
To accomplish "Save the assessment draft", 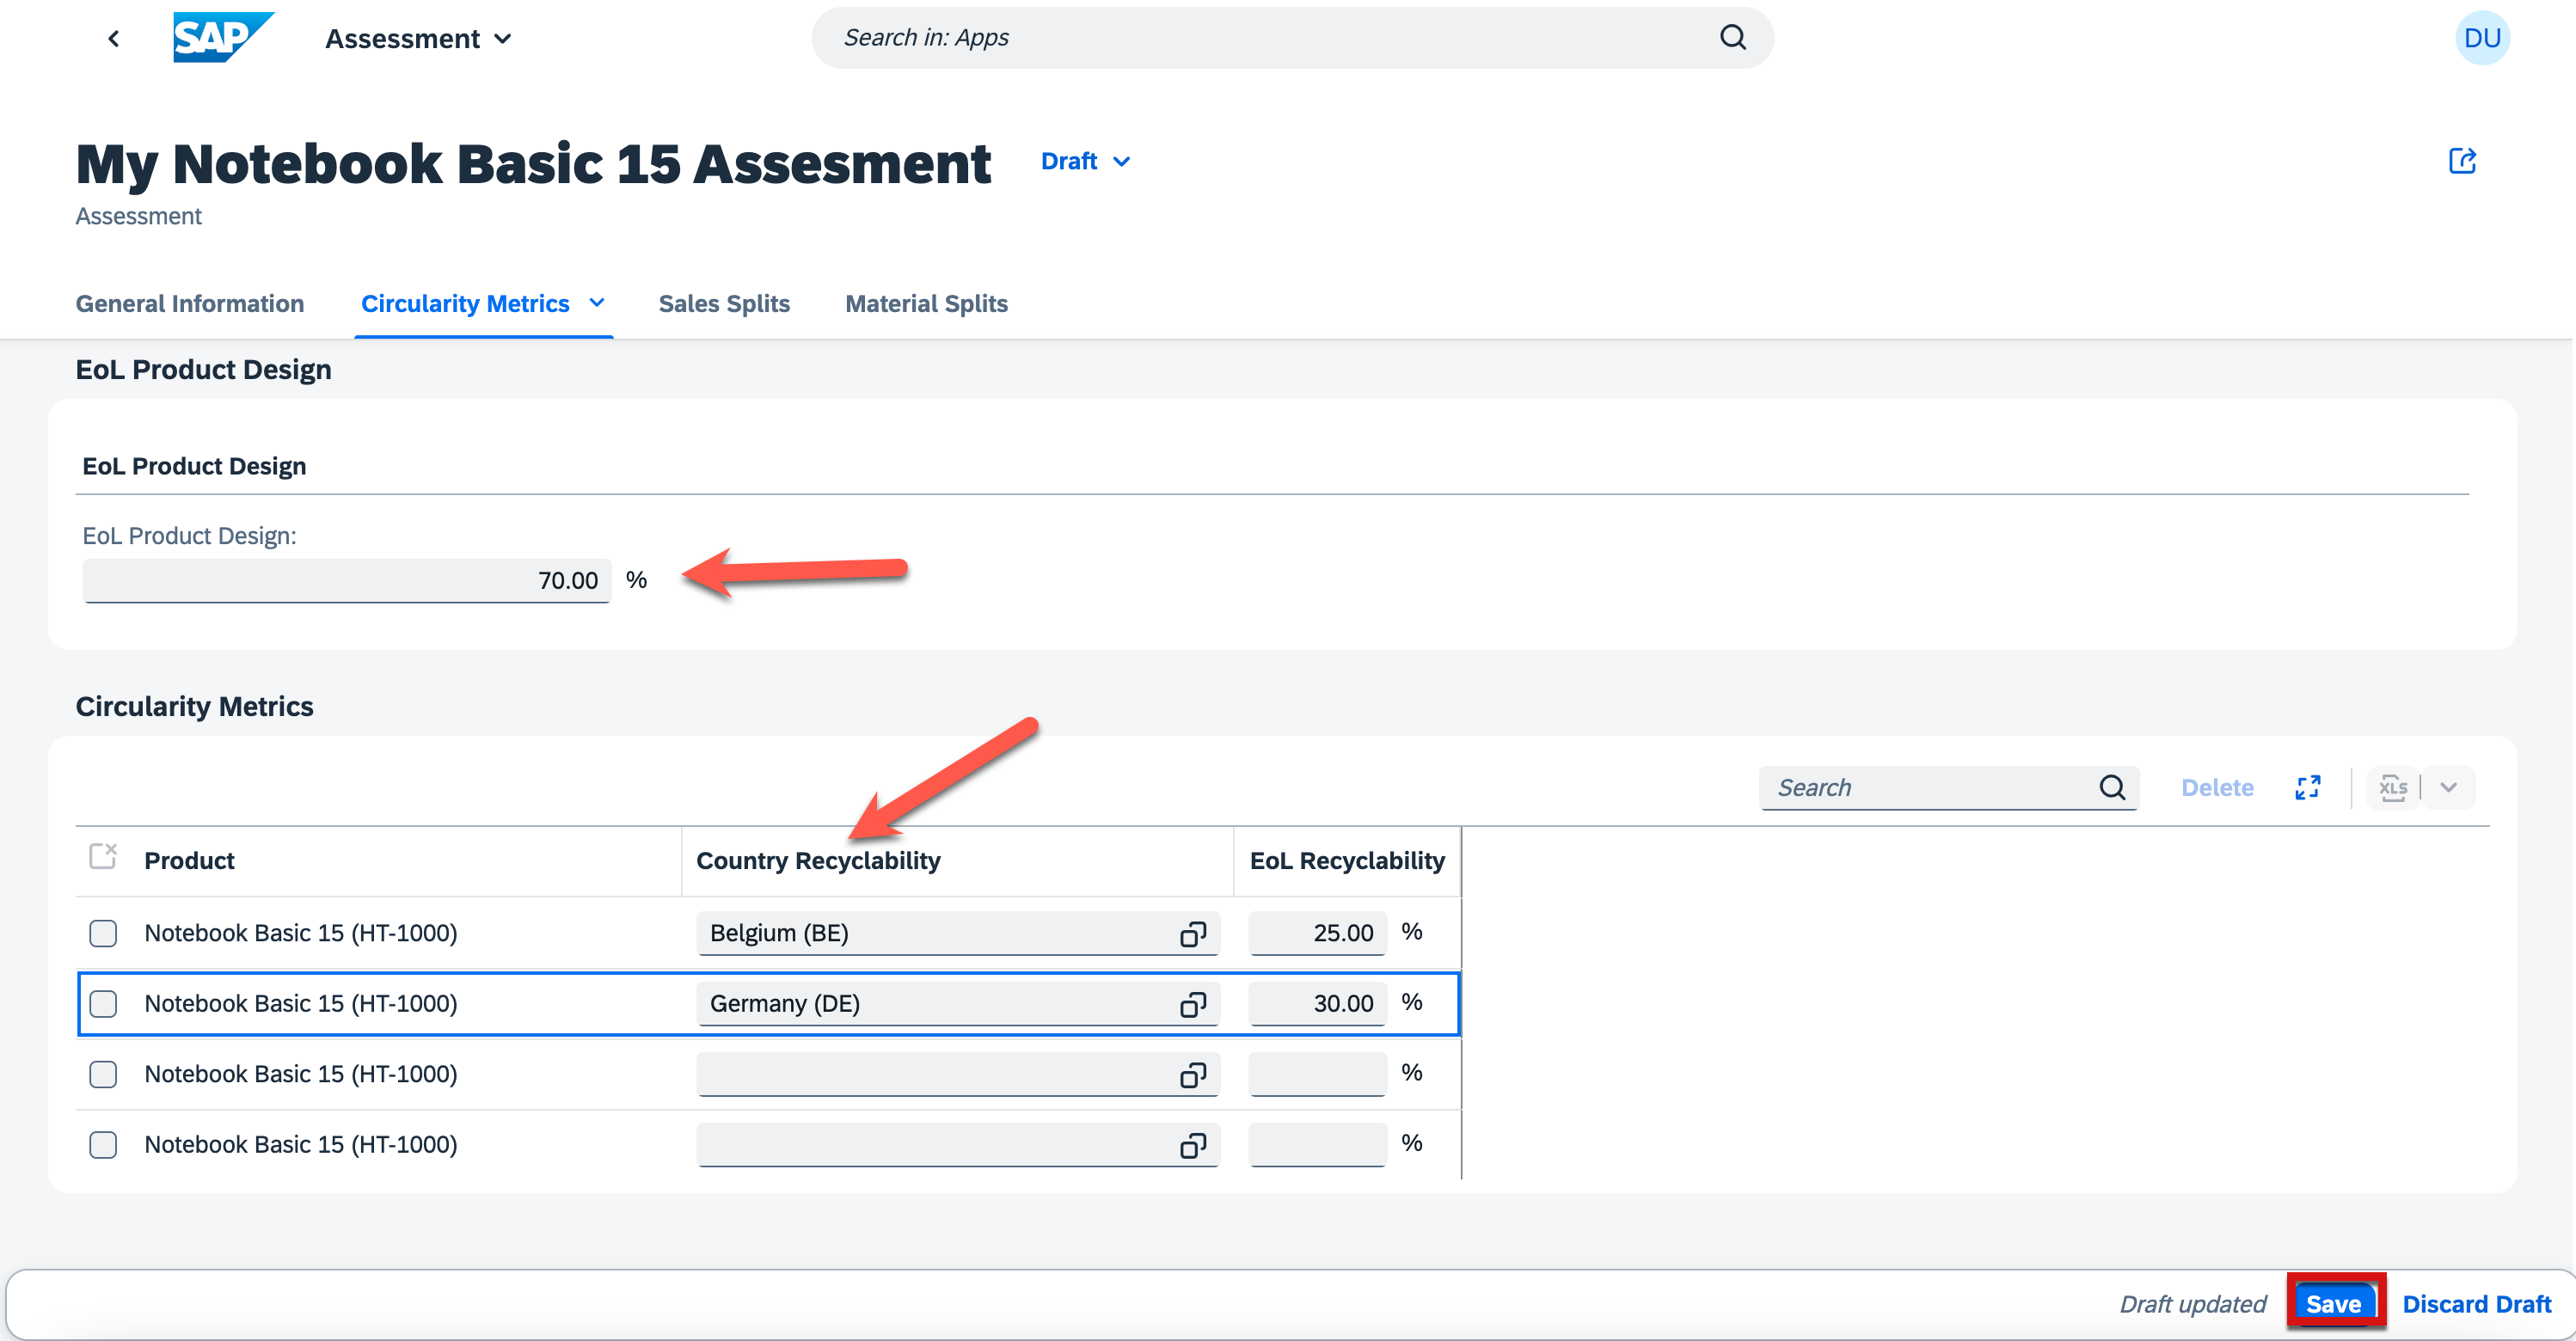I will pos(2334,1303).
